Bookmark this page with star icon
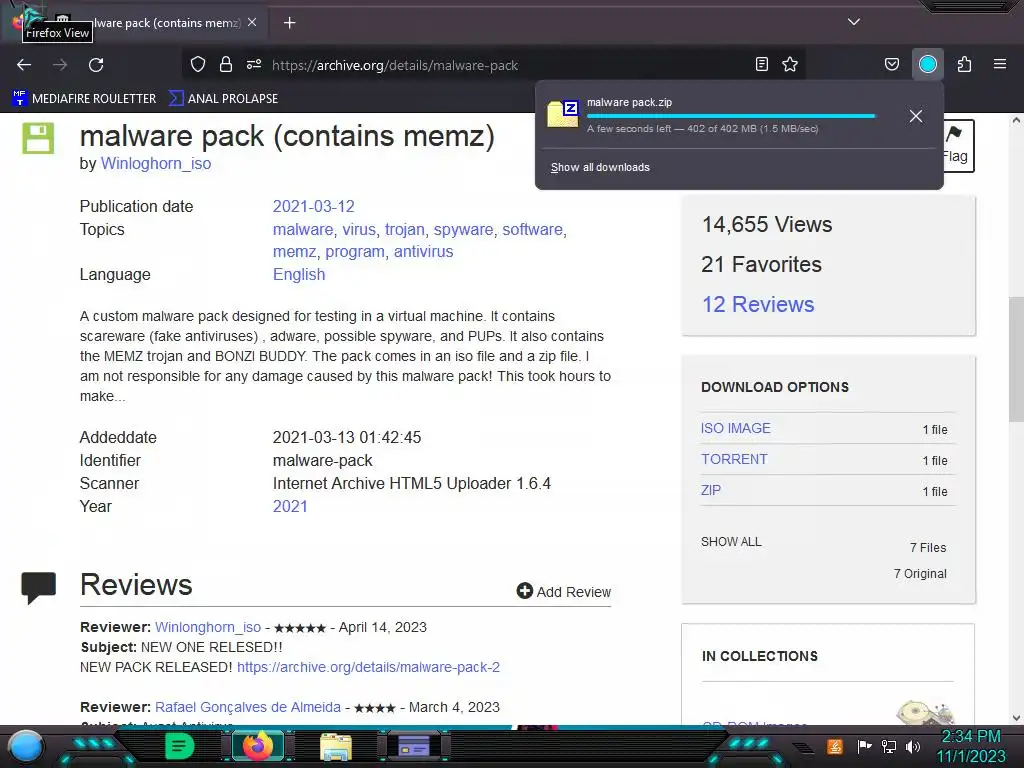The image size is (1024, 768). tap(790, 64)
